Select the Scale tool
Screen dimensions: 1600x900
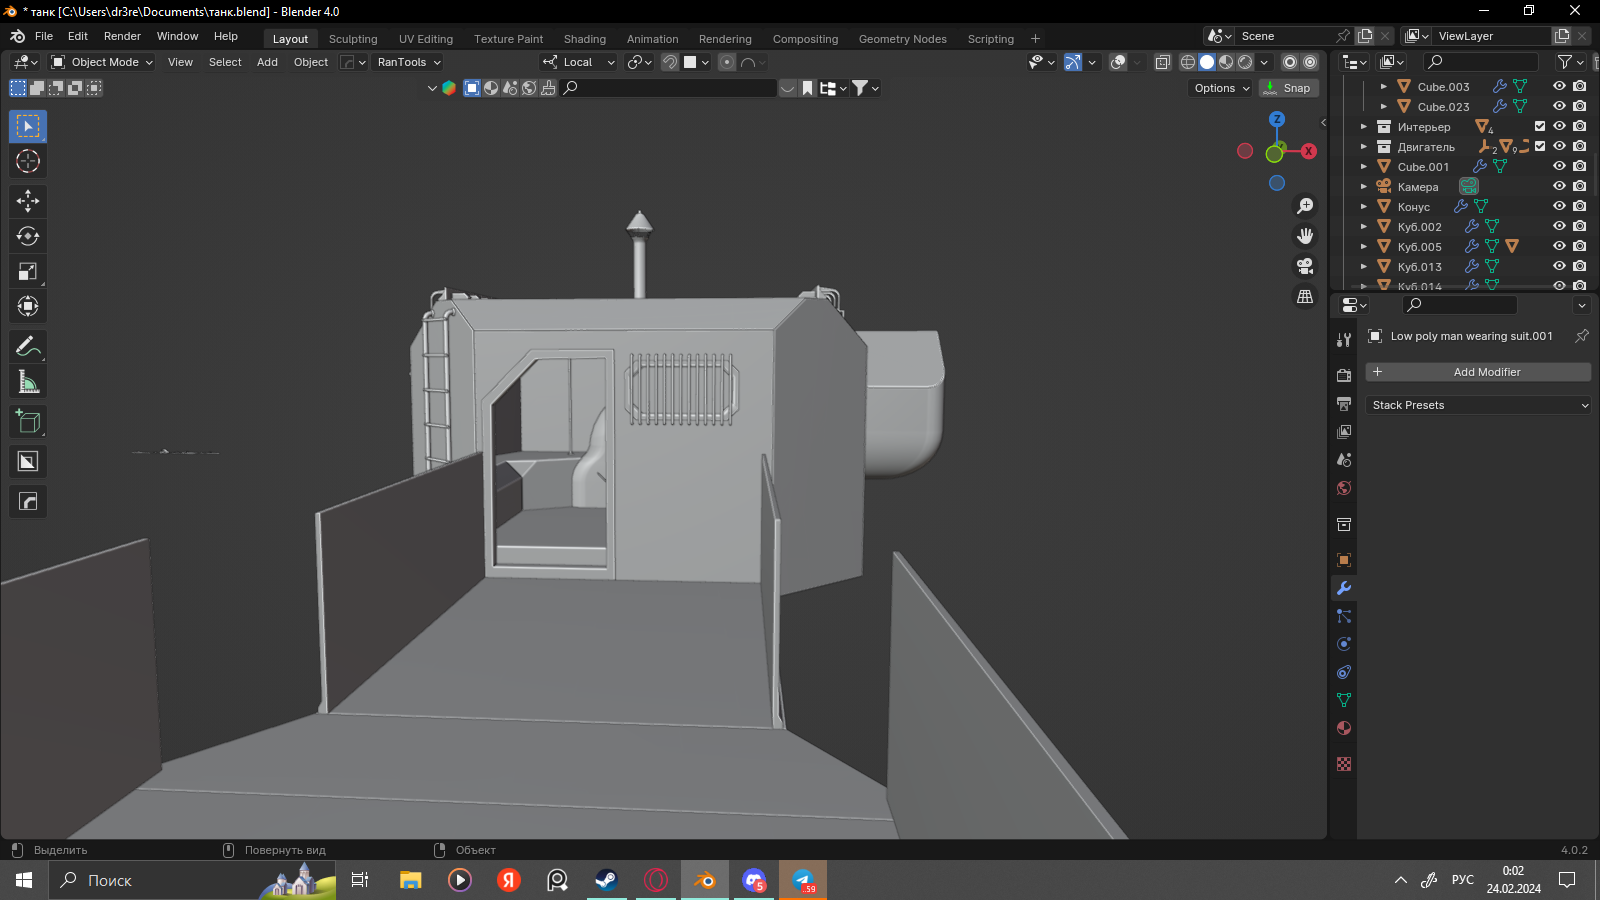(x=28, y=272)
